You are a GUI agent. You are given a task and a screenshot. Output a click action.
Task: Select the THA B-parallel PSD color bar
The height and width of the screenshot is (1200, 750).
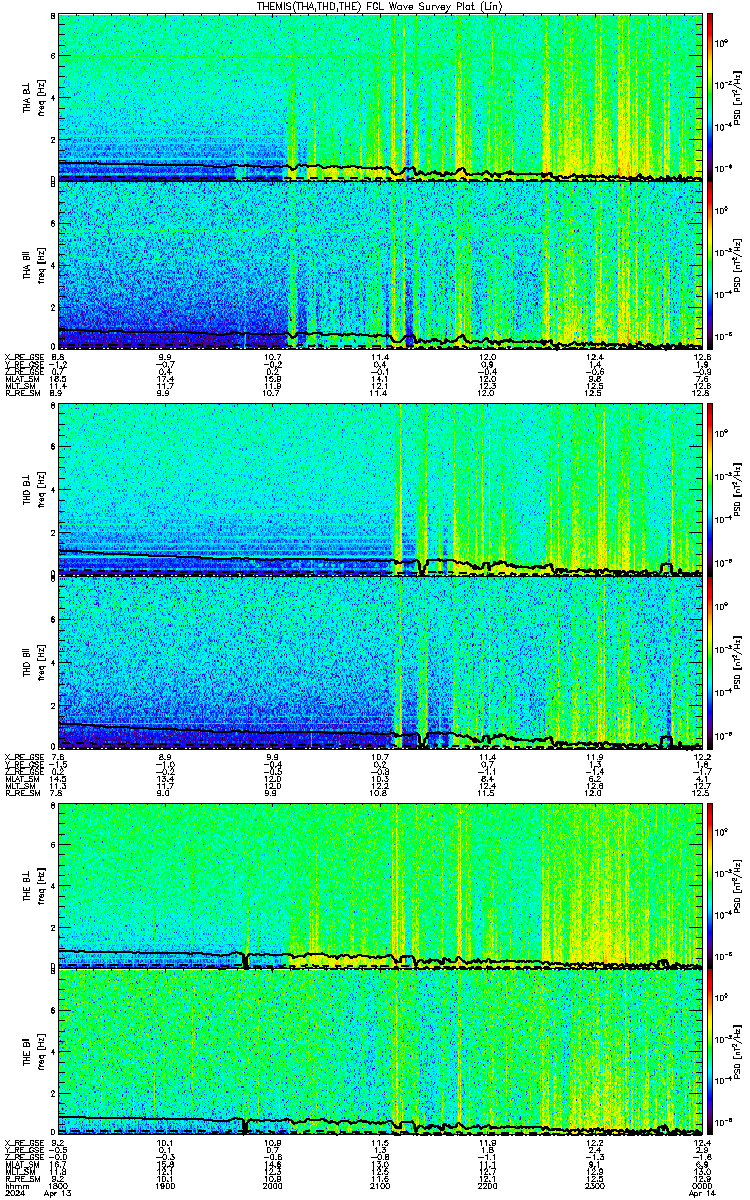pyautogui.click(x=710, y=264)
